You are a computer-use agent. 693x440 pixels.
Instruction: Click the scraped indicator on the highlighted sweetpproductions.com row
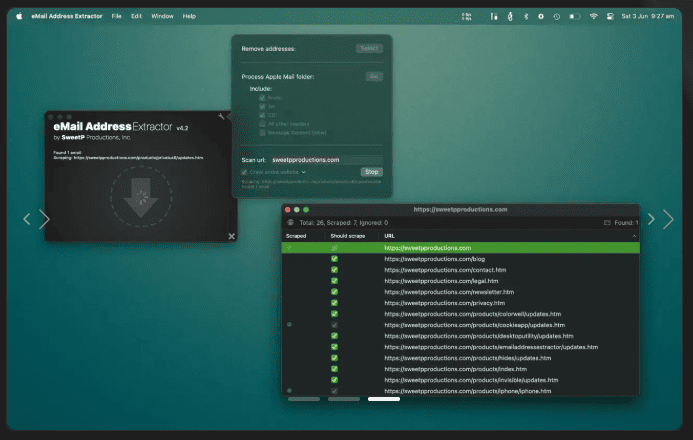[289, 248]
